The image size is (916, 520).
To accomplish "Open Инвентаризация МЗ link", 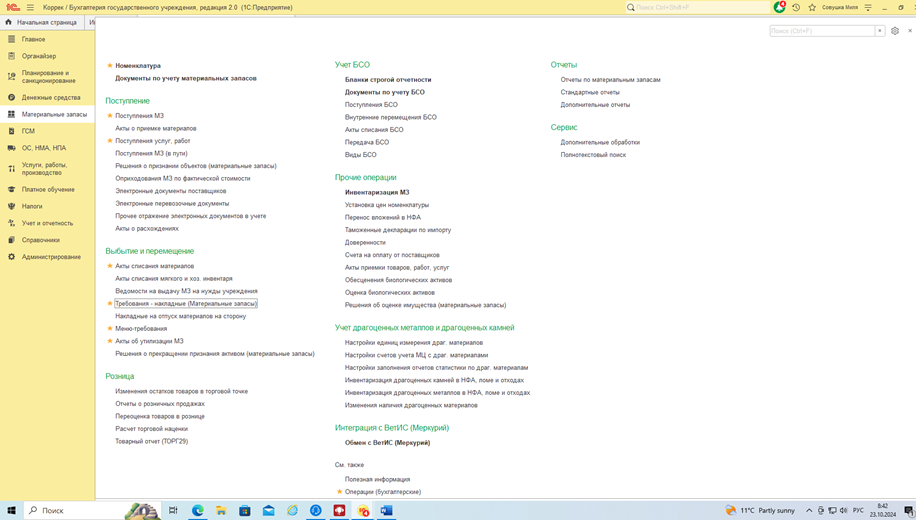I will [377, 192].
